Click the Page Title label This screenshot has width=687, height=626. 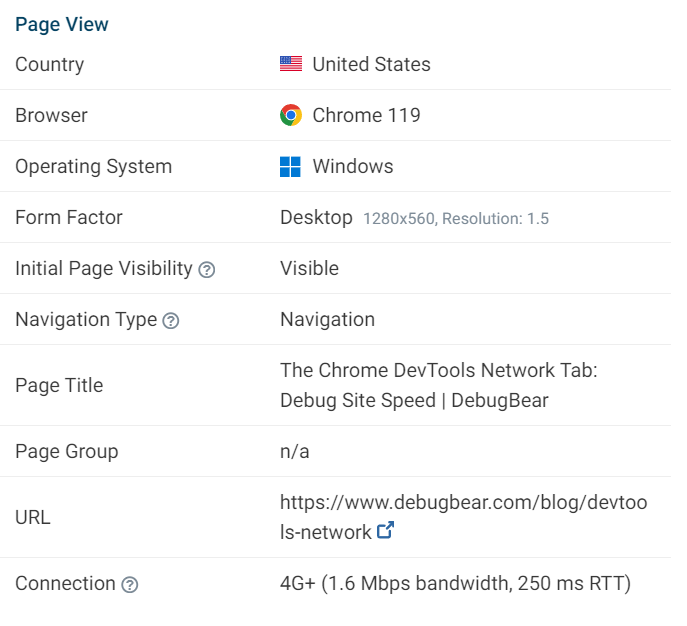pos(59,386)
